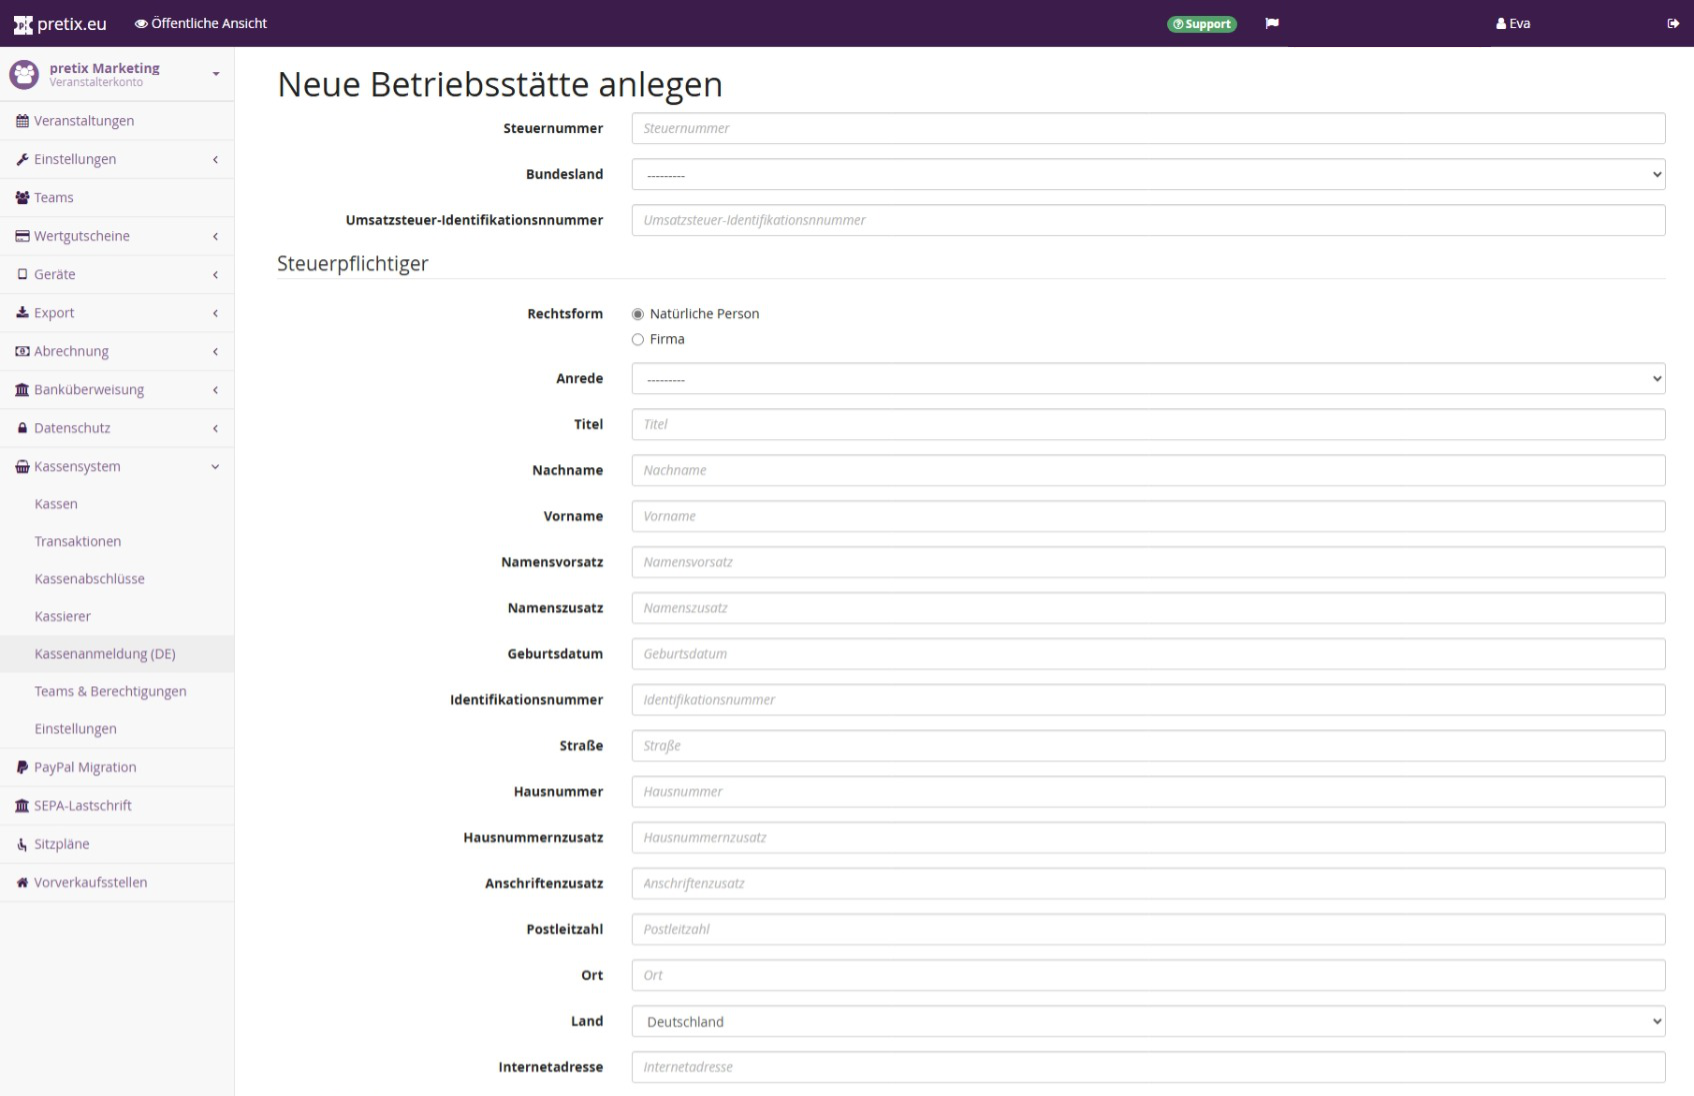Go to Transaktionen submenu item
Viewport: 1694px width, 1096px height.
point(78,542)
